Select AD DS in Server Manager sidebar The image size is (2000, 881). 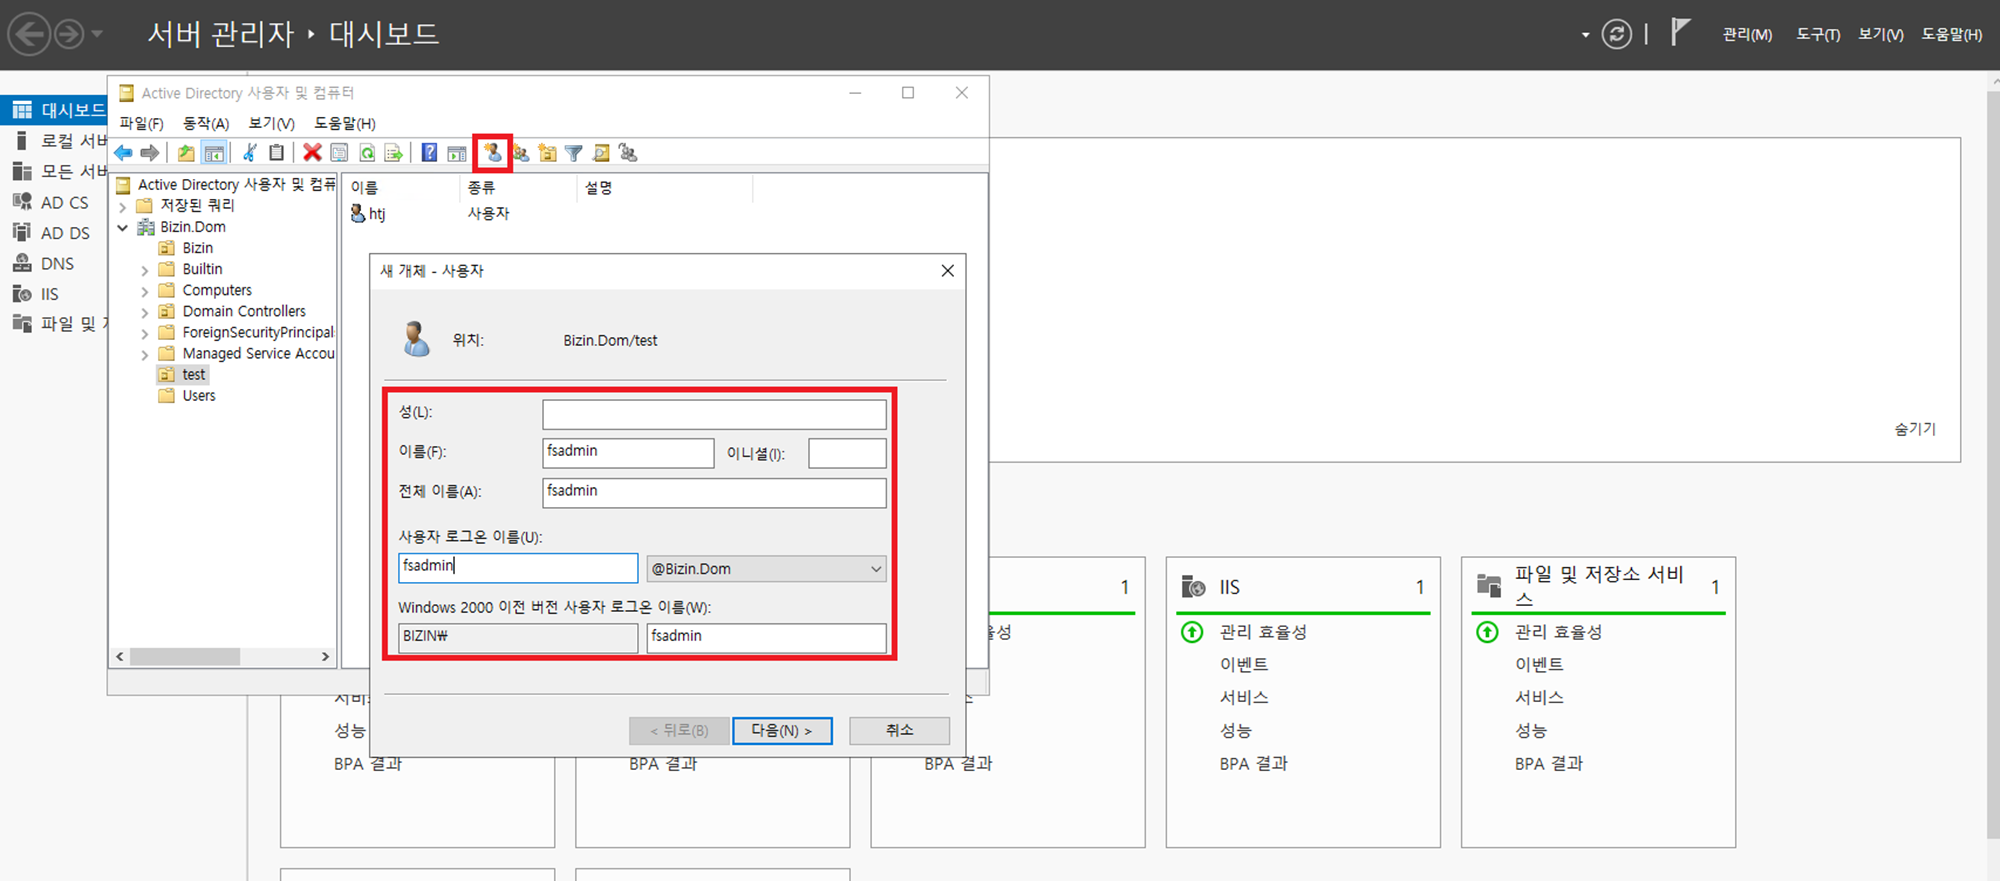click(64, 233)
